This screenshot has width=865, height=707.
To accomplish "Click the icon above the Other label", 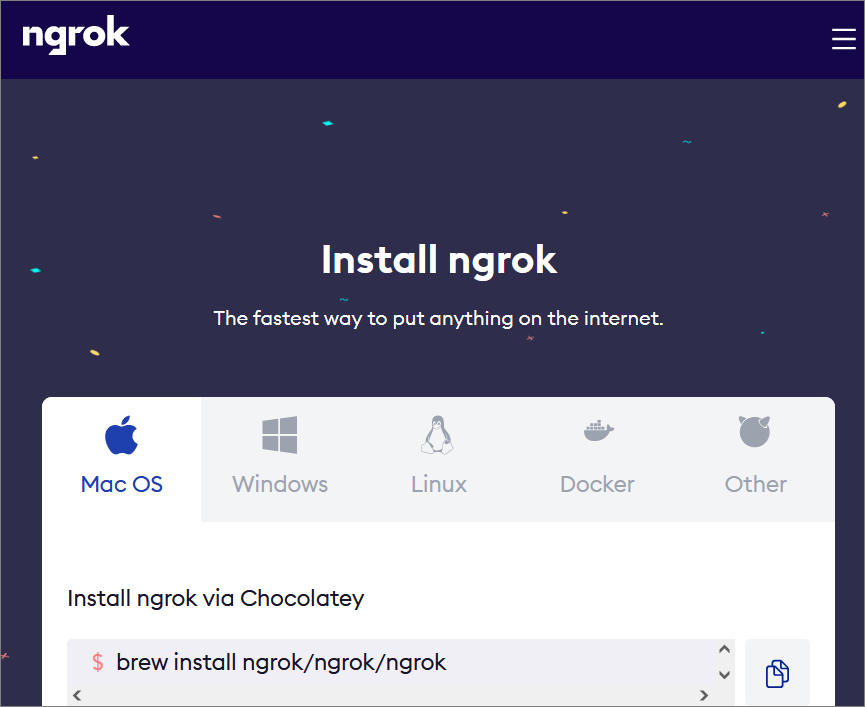I will [755, 432].
